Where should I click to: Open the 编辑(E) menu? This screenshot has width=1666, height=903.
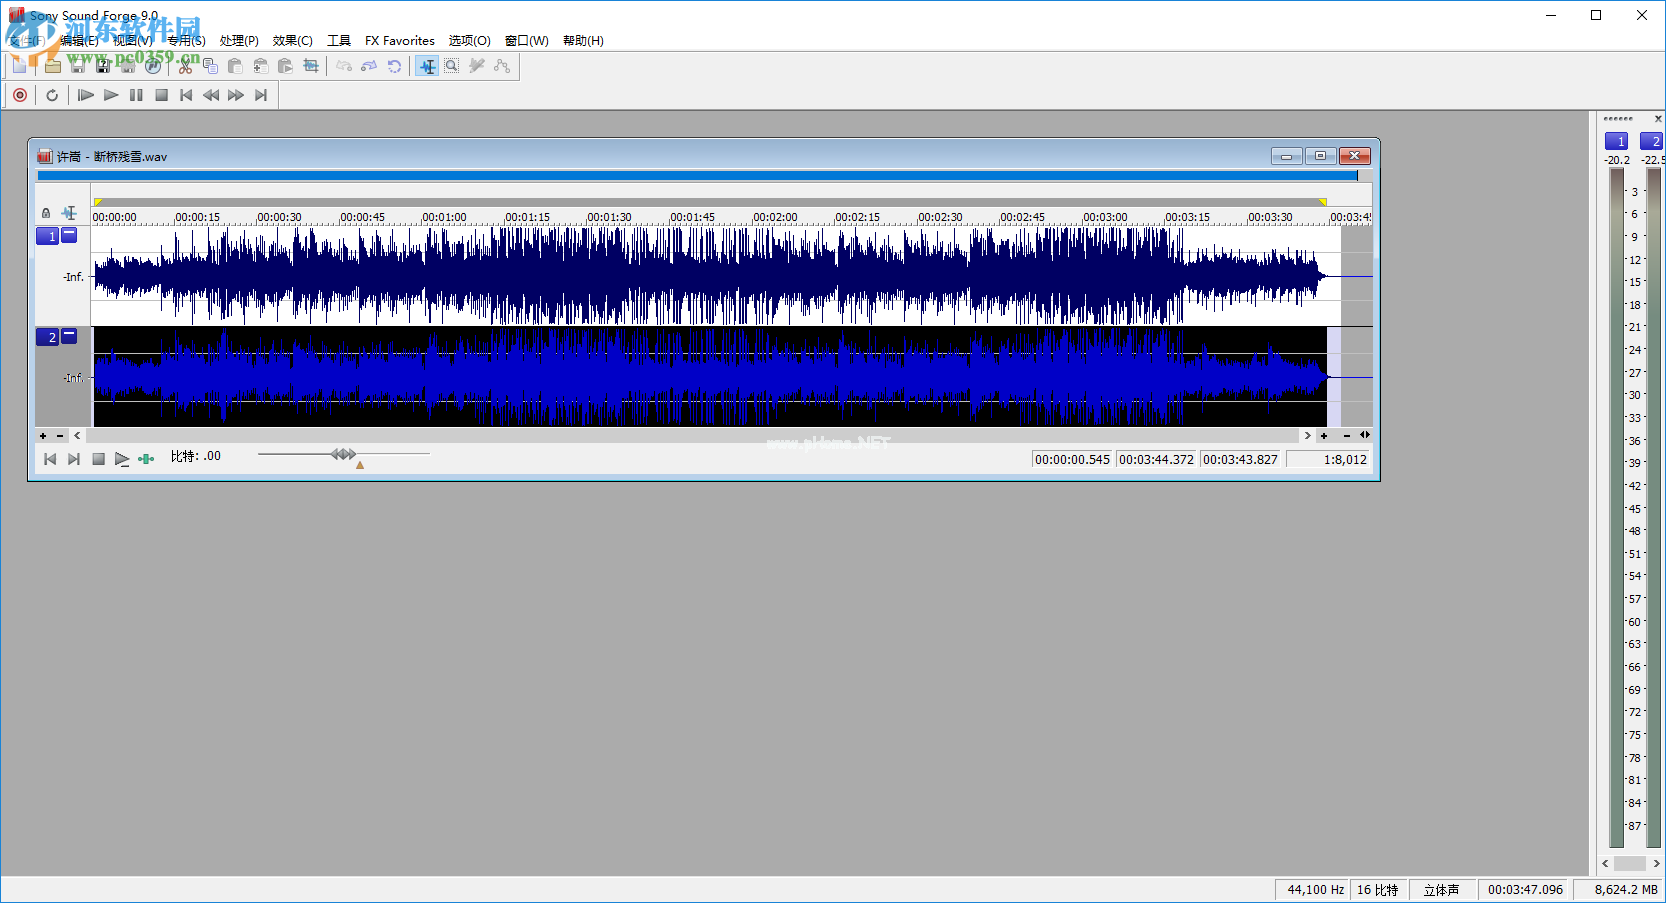coord(79,41)
